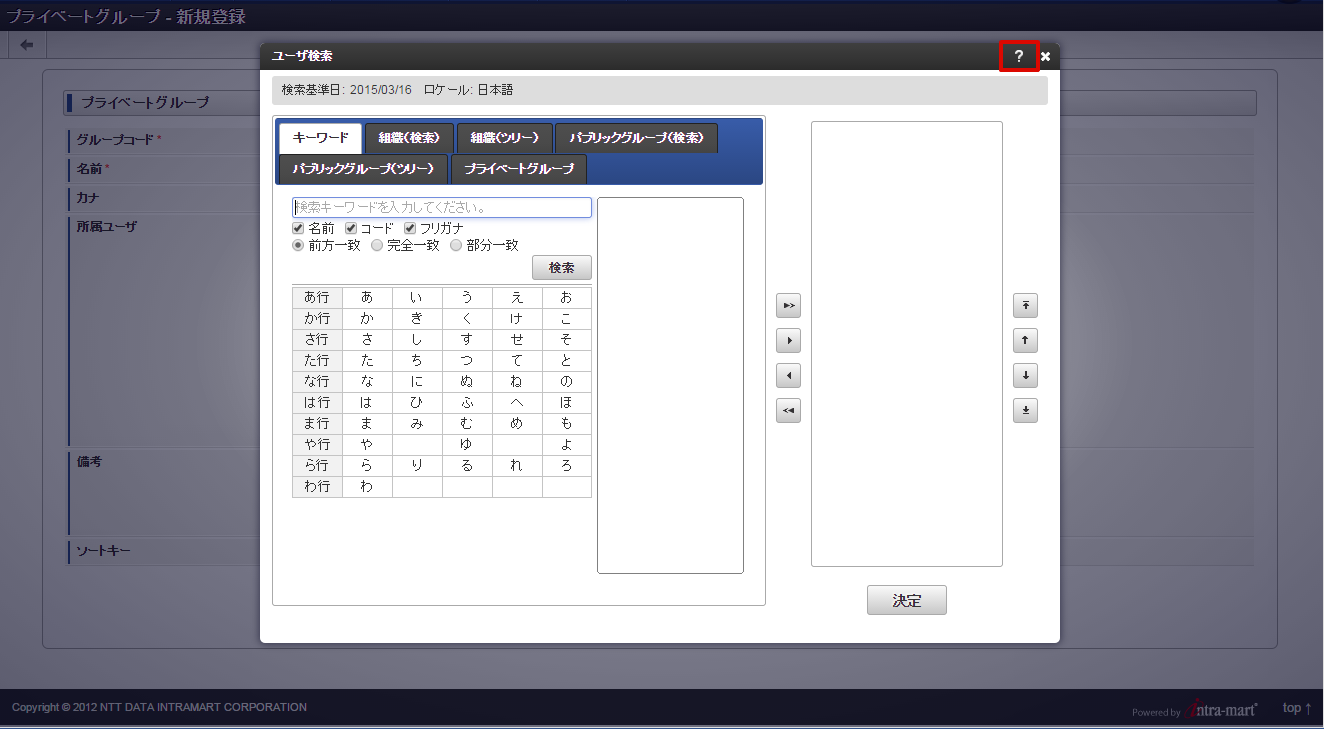This screenshot has width=1324, height=729.
Task: Select kana ろ in the index table
Action: pos(567,466)
